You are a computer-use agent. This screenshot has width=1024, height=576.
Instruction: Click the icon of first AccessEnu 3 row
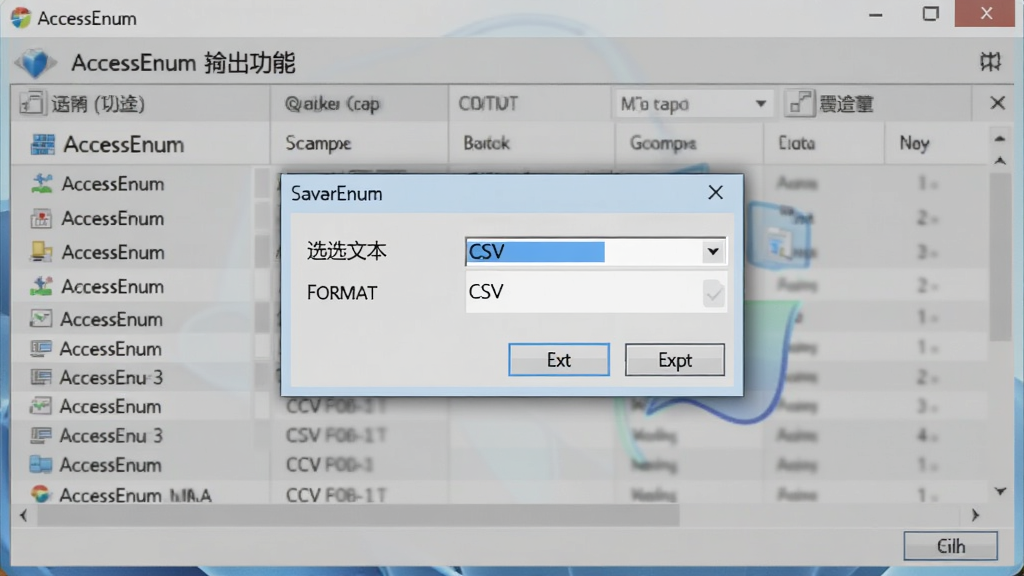[40, 377]
